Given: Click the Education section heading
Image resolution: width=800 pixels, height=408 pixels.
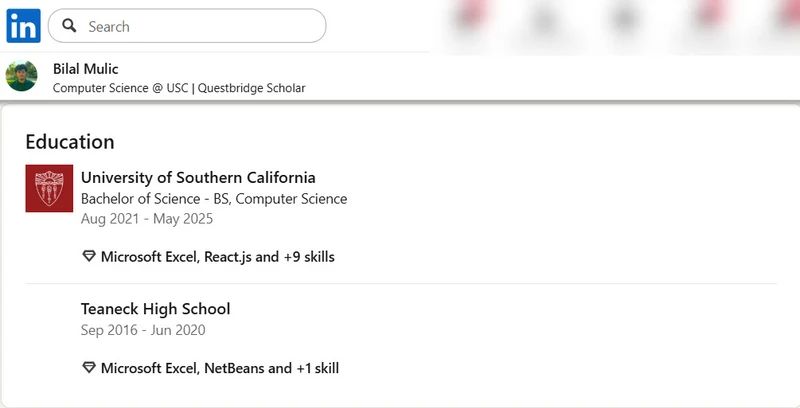Looking at the screenshot, I should coord(70,142).
